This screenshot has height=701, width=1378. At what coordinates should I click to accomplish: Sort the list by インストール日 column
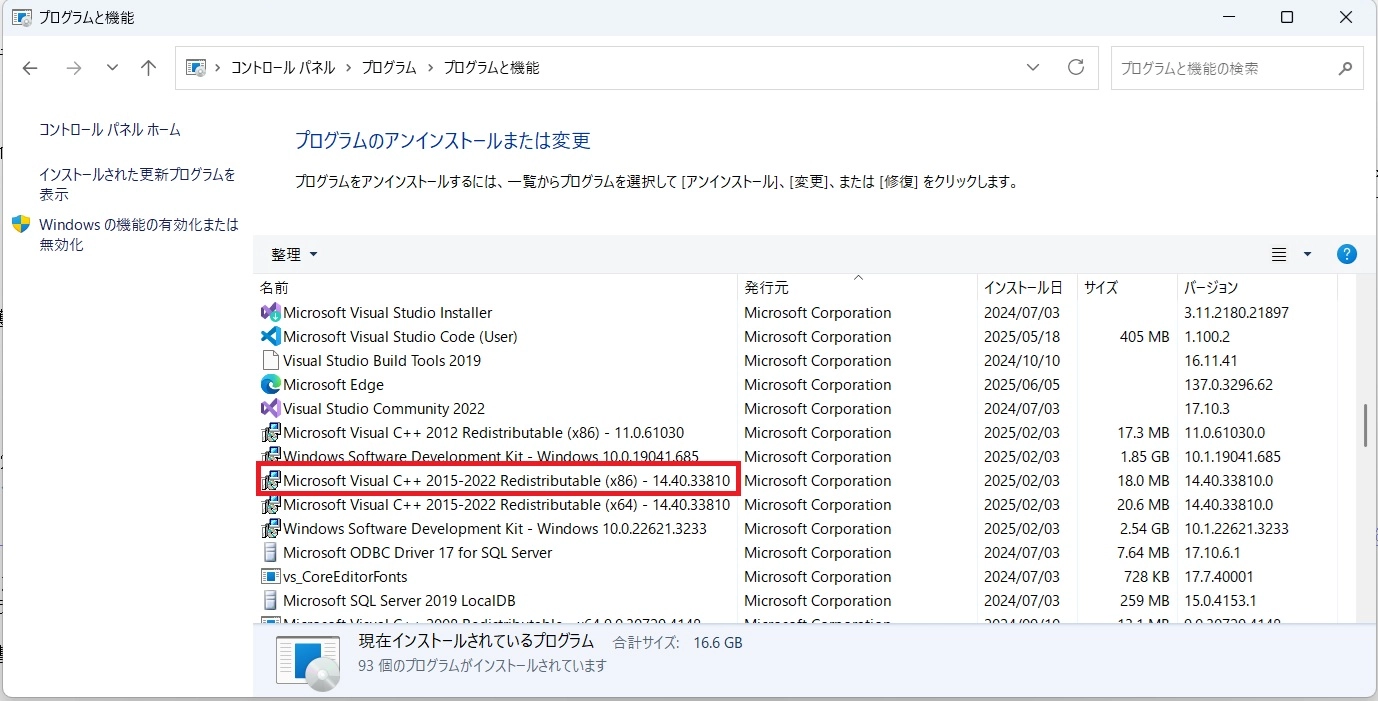point(1023,288)
